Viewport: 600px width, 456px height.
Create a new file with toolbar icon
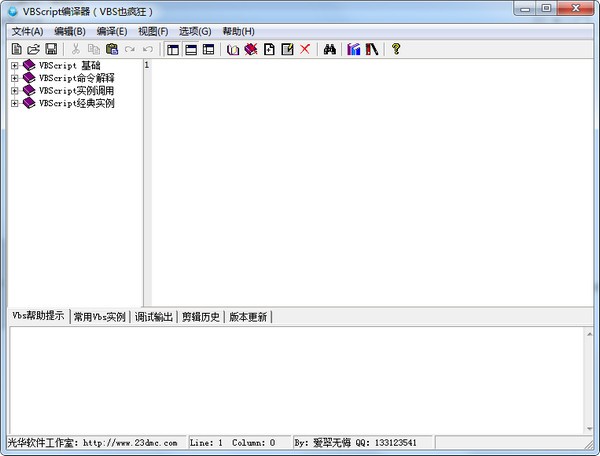[x=16, y=49]
